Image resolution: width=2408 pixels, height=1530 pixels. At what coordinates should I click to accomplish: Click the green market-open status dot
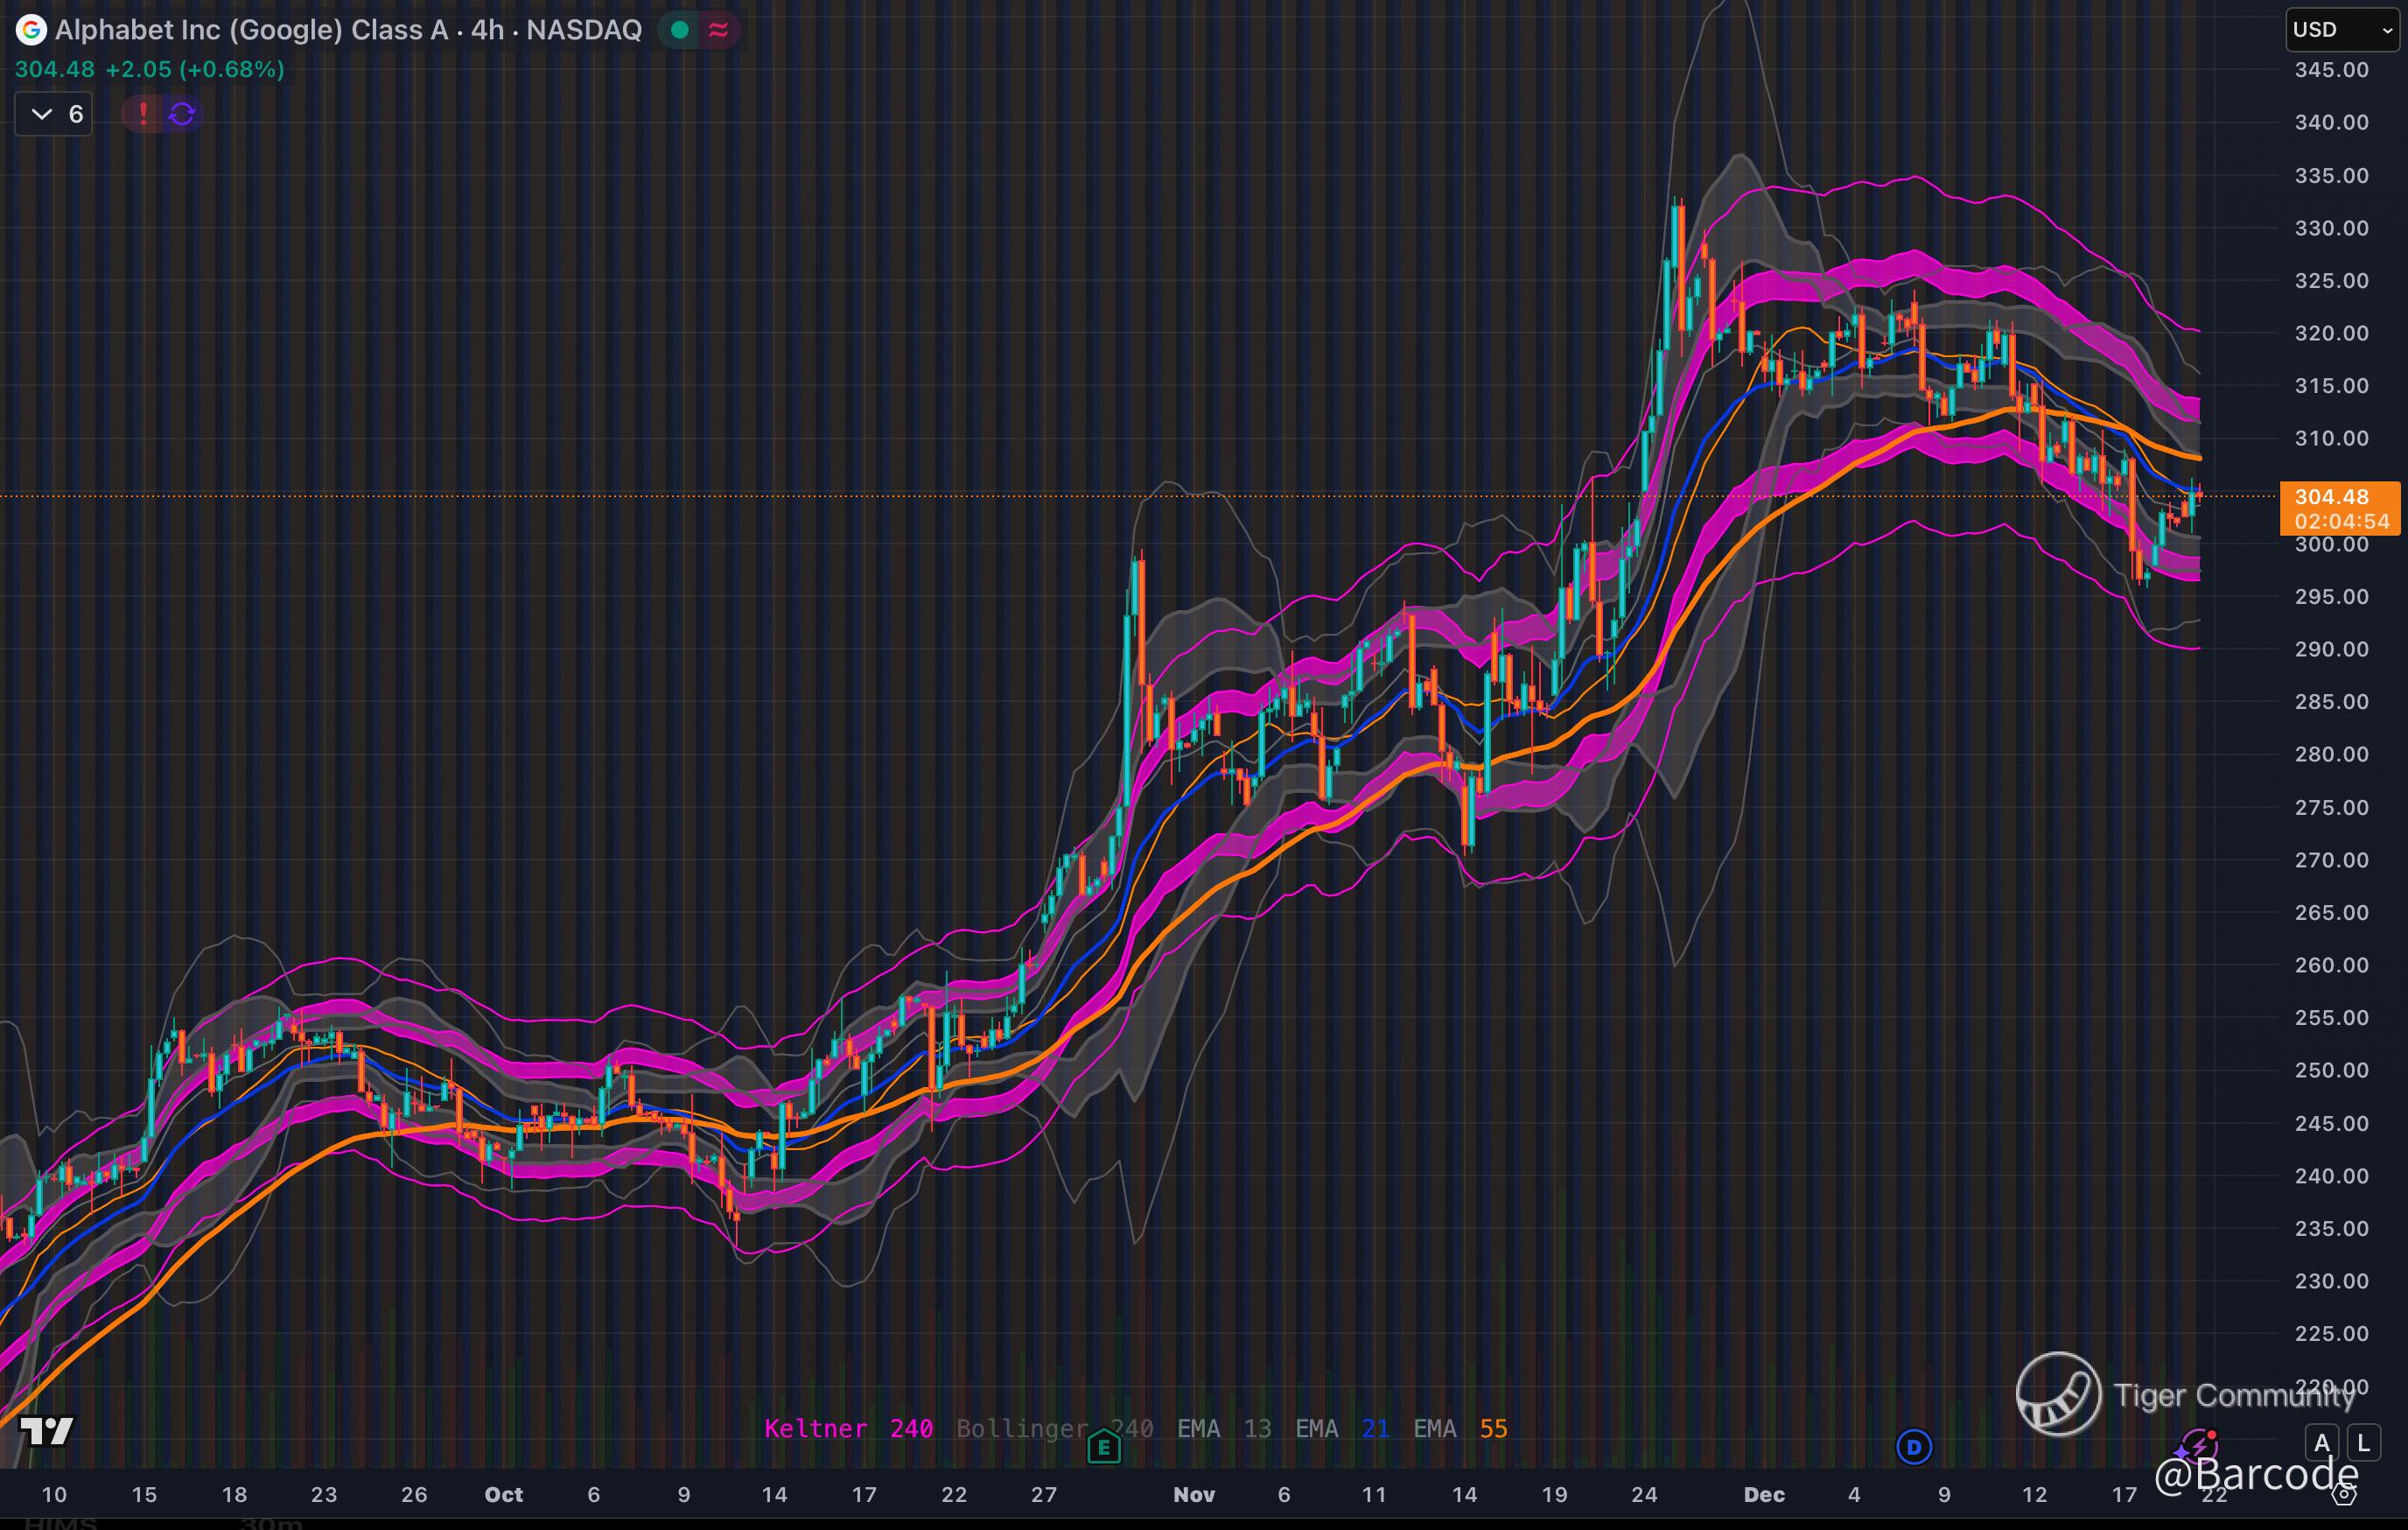[x=680, y=30]
